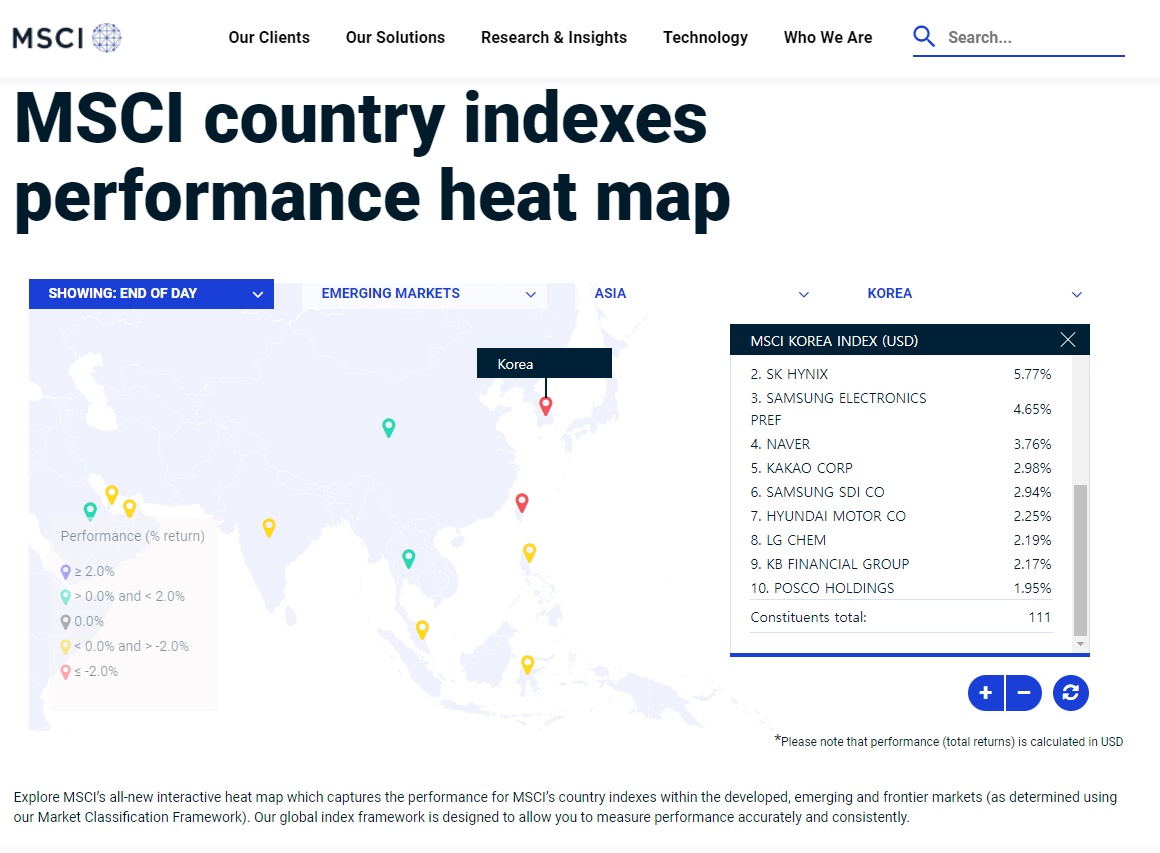Image resolution: width=1160 pixels, height=853 pixels.
Task: Open the Our Solutions menu
Action: pos(395,38)
